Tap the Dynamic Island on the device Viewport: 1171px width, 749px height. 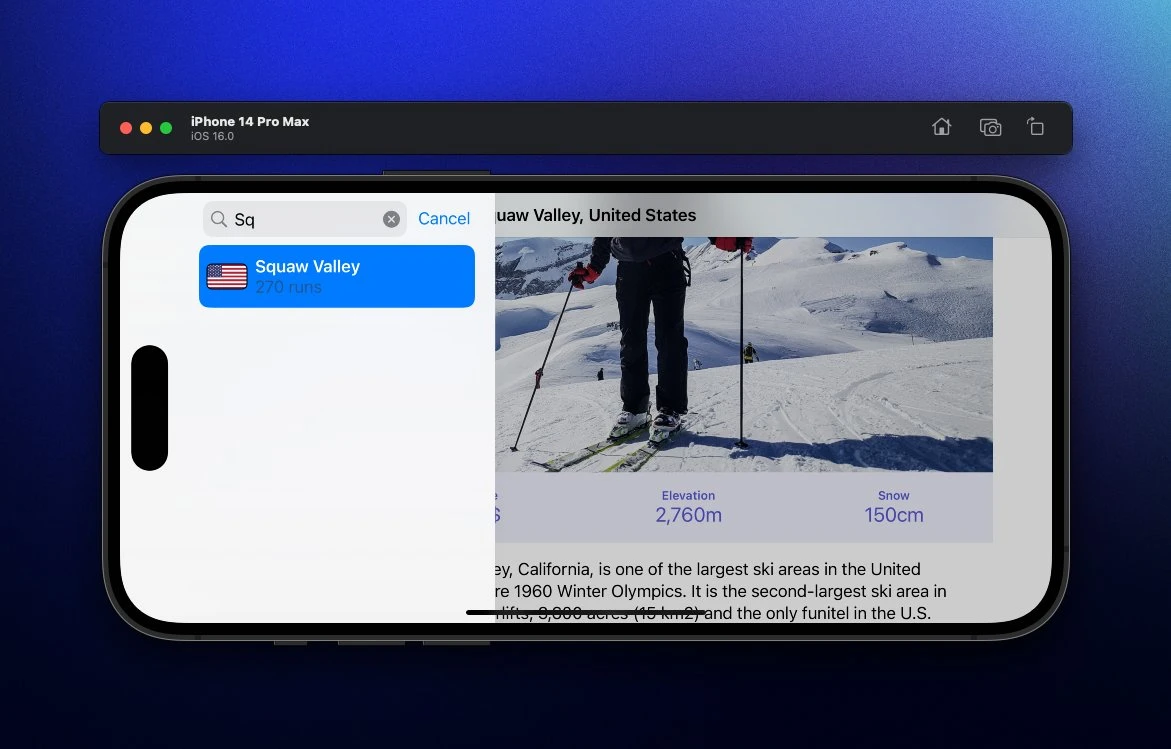tap(150, 408)
